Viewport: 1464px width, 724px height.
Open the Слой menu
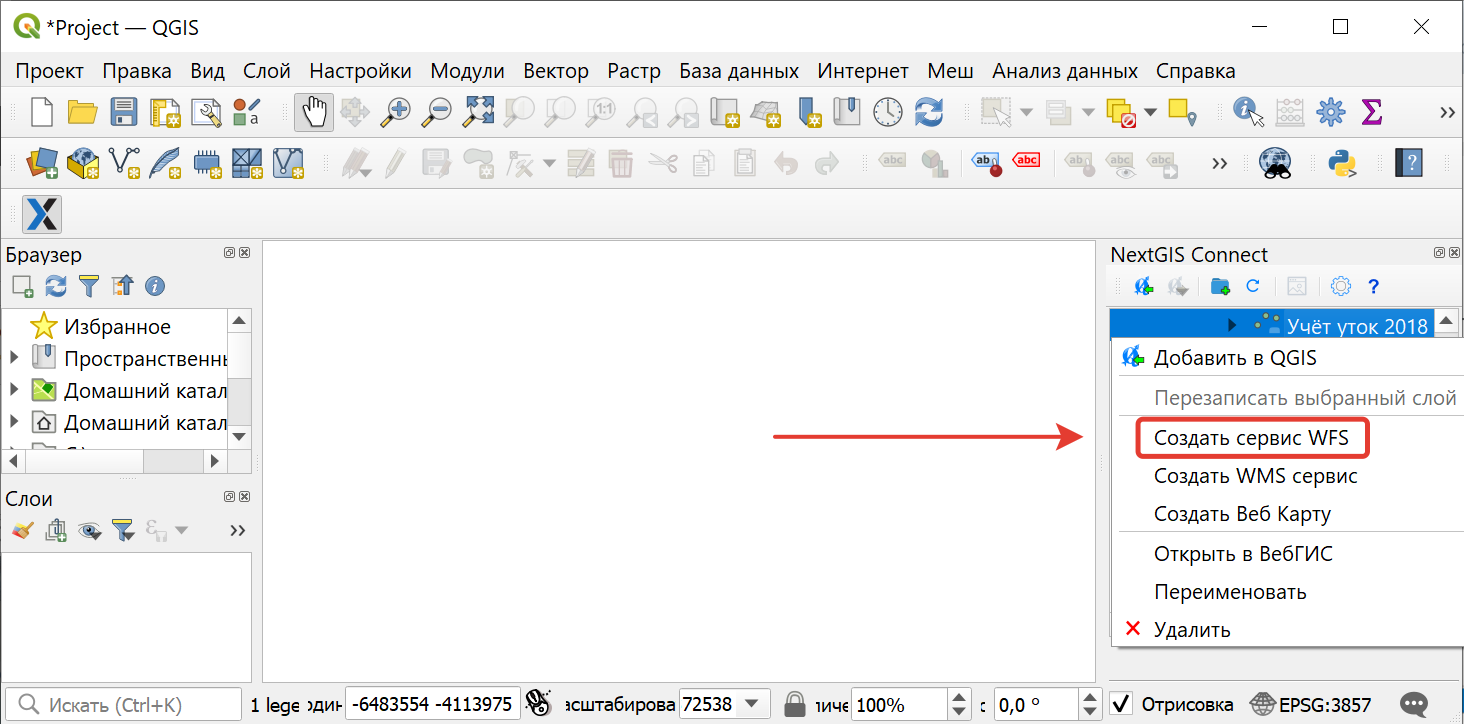coord(267,71)
